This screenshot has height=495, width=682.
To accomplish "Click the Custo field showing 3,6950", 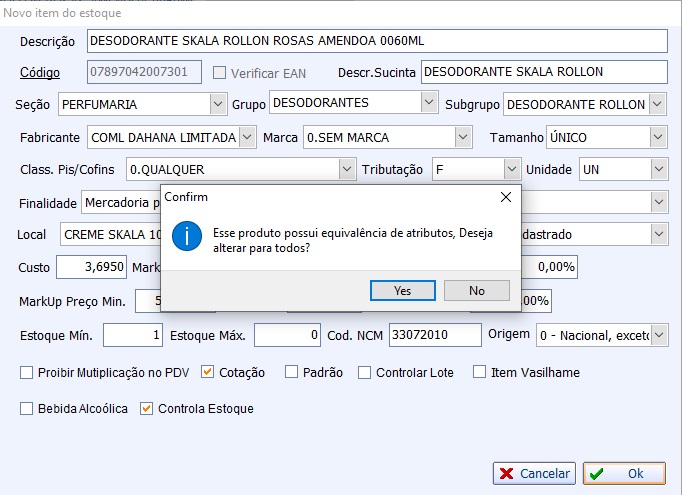I will (x=91, y=267).
